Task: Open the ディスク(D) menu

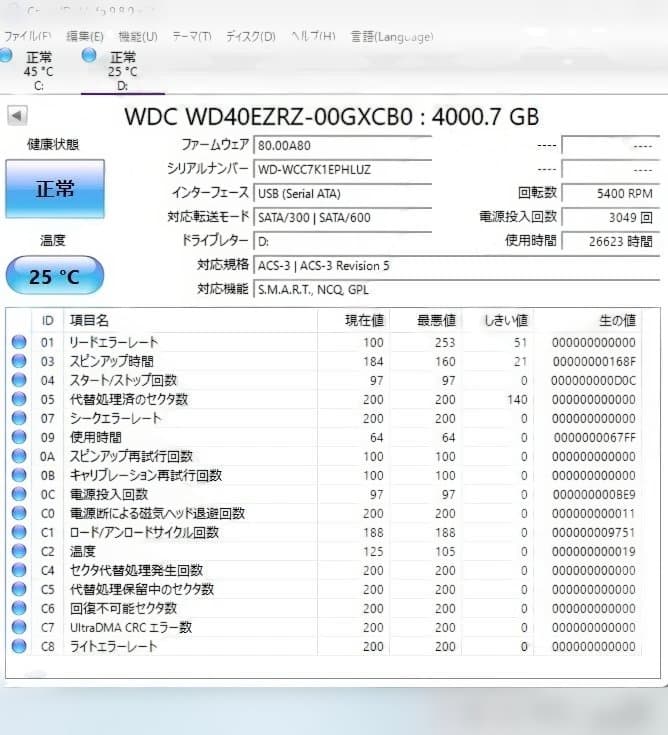Action: click(x=251, y=37)
